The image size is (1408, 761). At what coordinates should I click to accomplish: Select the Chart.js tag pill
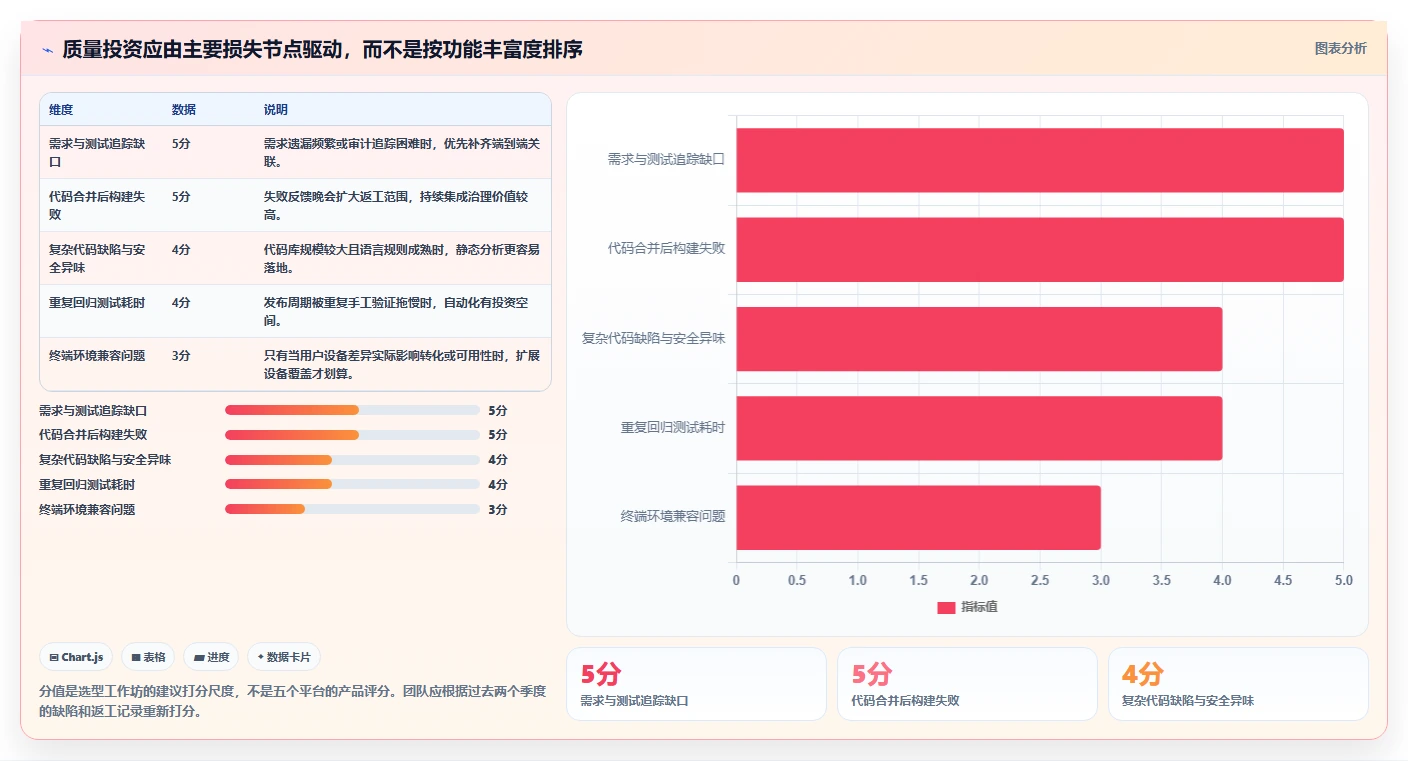click(77, 657)
